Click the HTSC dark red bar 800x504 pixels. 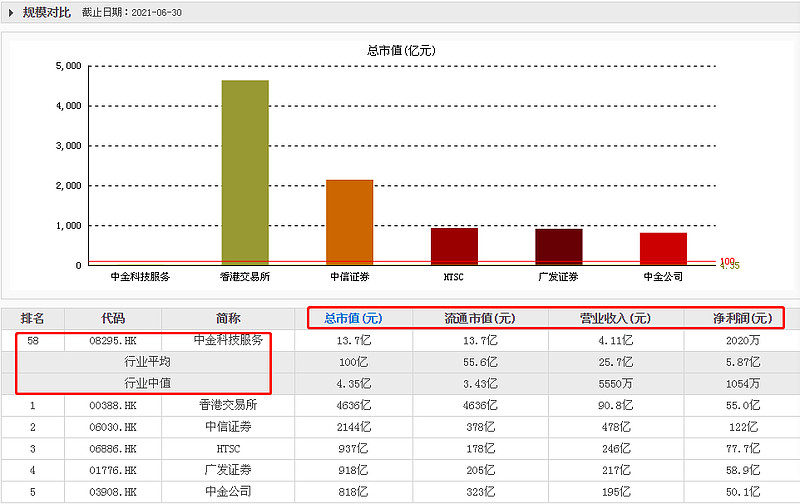[x=454, y=246]
